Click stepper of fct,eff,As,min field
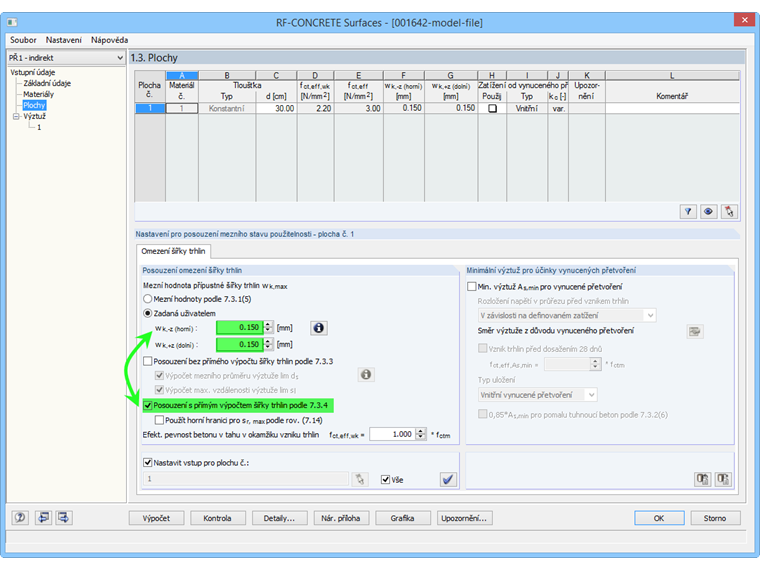Image resolution: width=760 pixels, height=570 pixels. click(596, 364)
